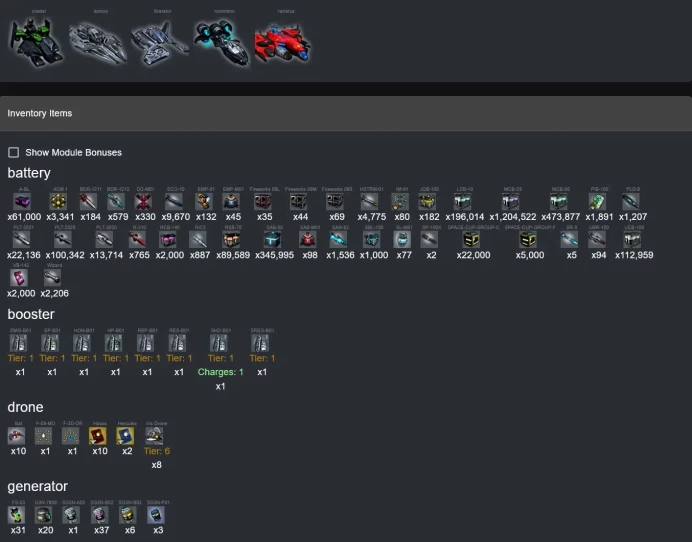Click the PLT-3030 rocket icon with x13,714
692x542 pixels.
click(x=104, y=240)
